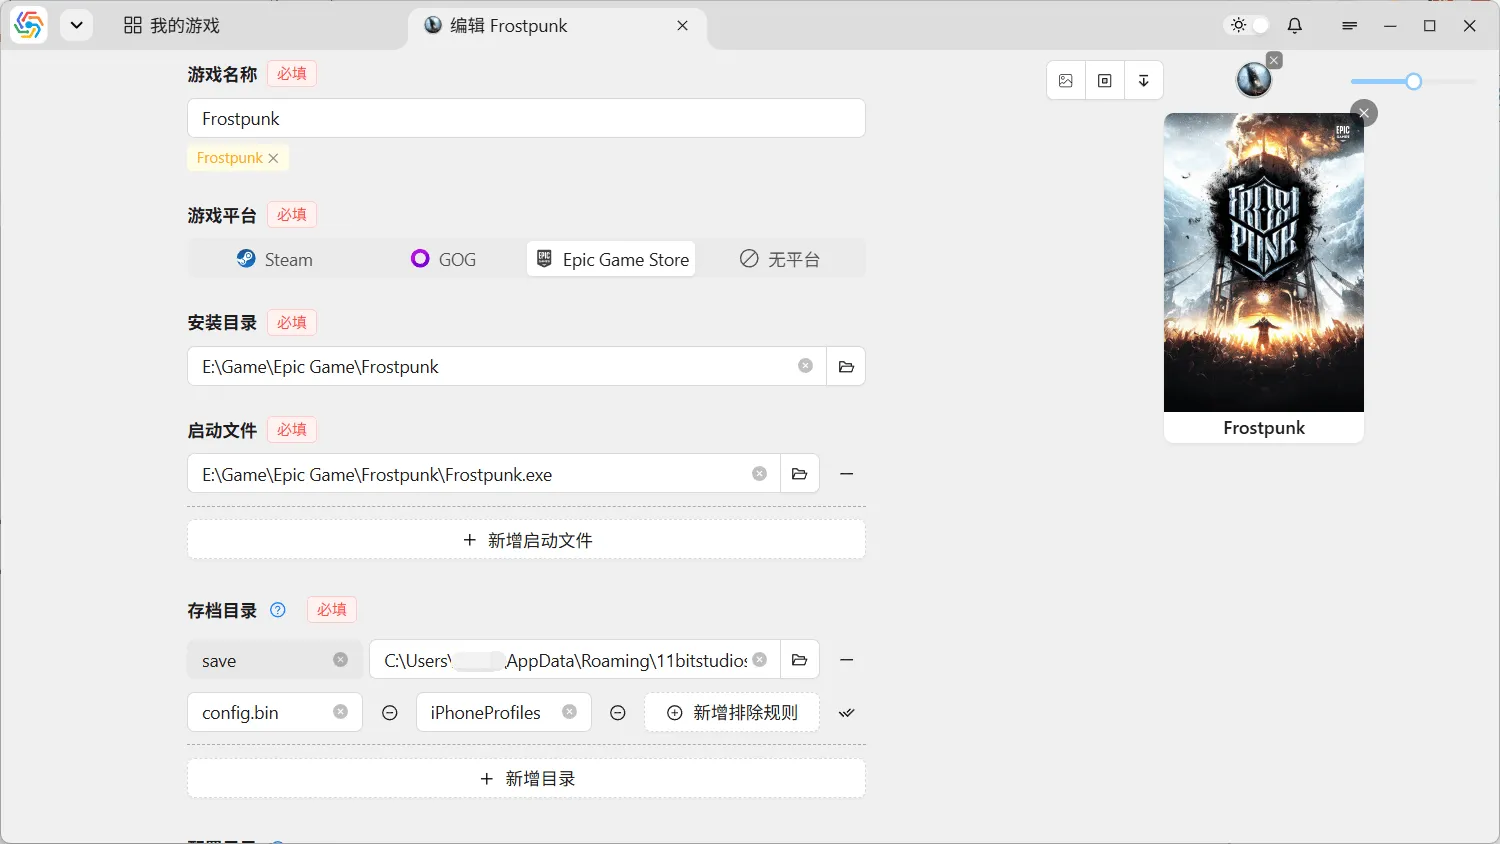Toggle the light/dark theme switch

tap(1249, 26)
